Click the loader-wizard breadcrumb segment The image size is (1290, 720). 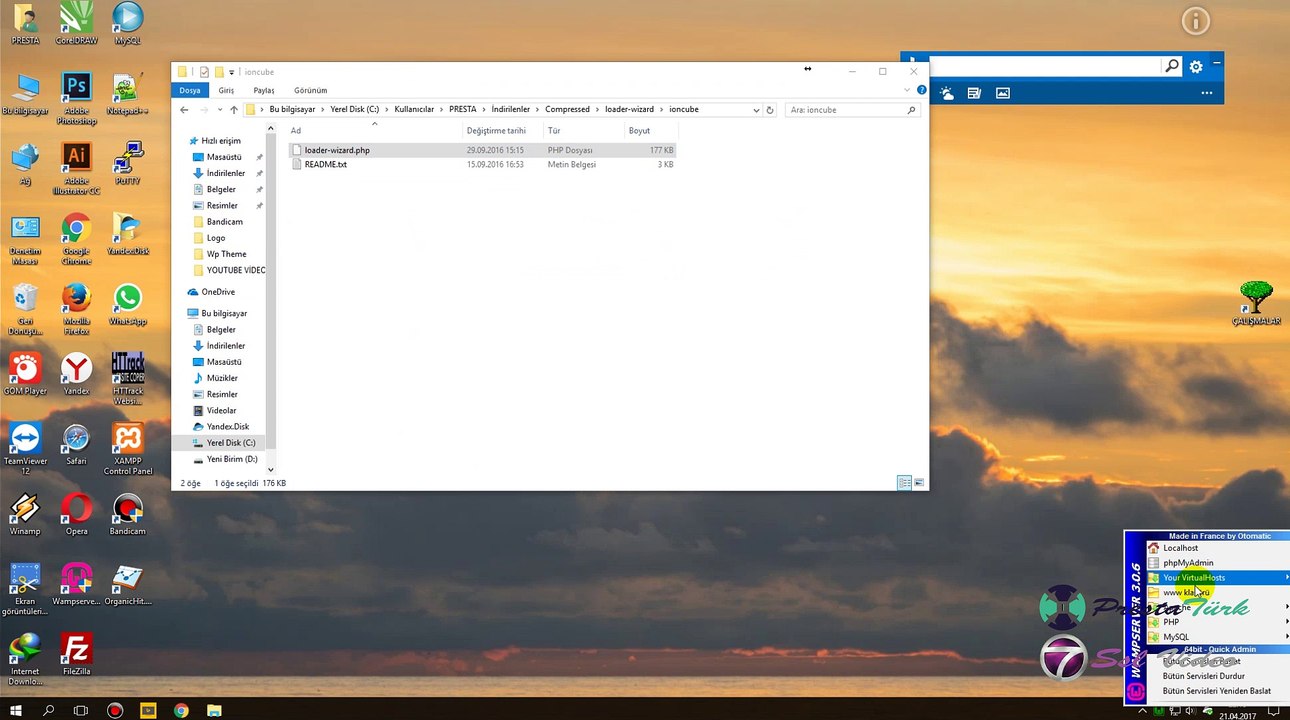pyautogui.click(x=629, y=110)
